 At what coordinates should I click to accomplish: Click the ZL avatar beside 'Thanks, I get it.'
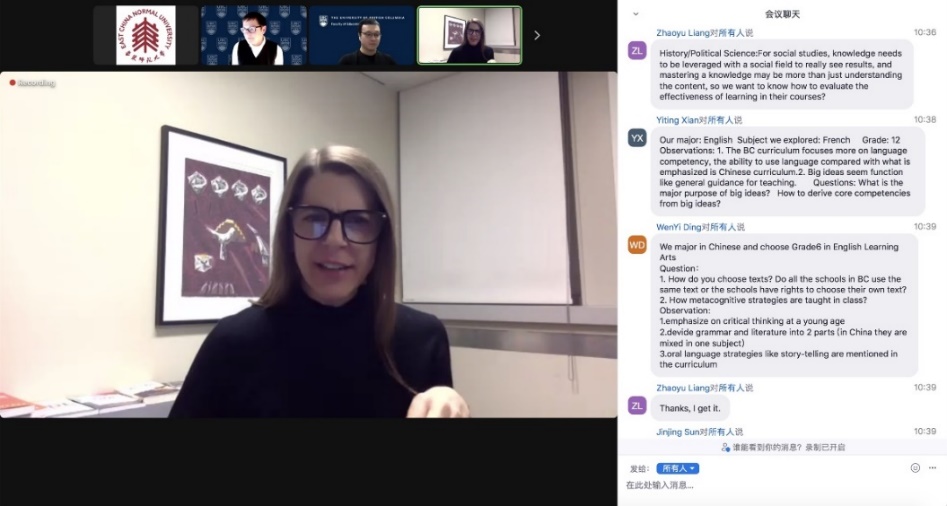[637, 406]
